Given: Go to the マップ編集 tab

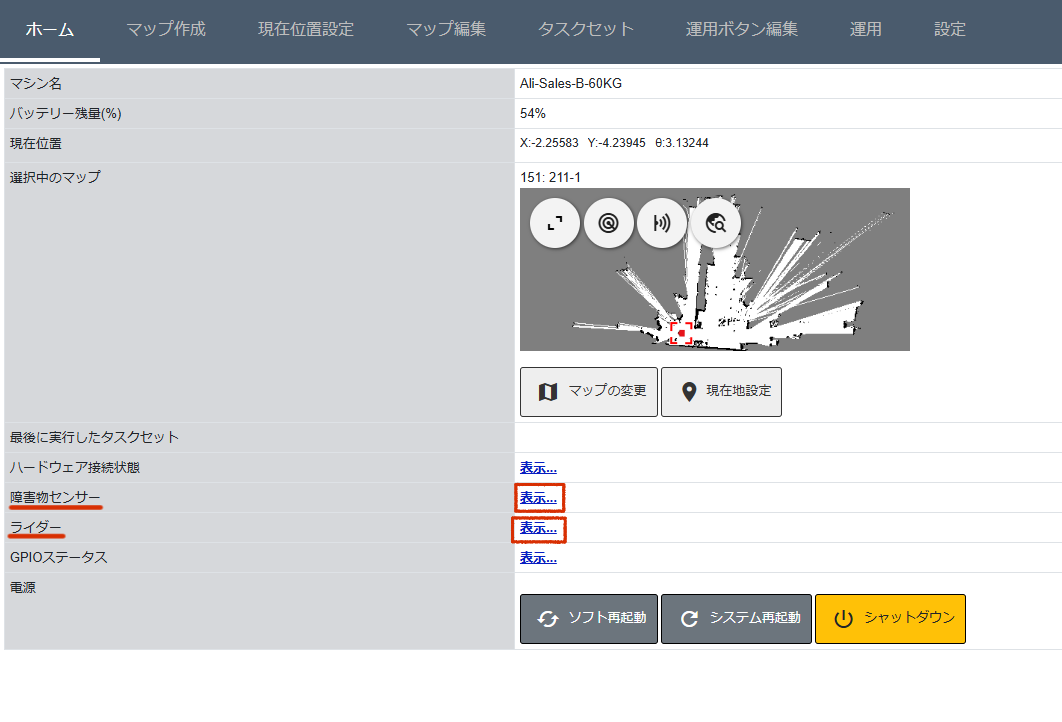Looking at the screenshot, I should pyautogui.click(x=446, y=29).
